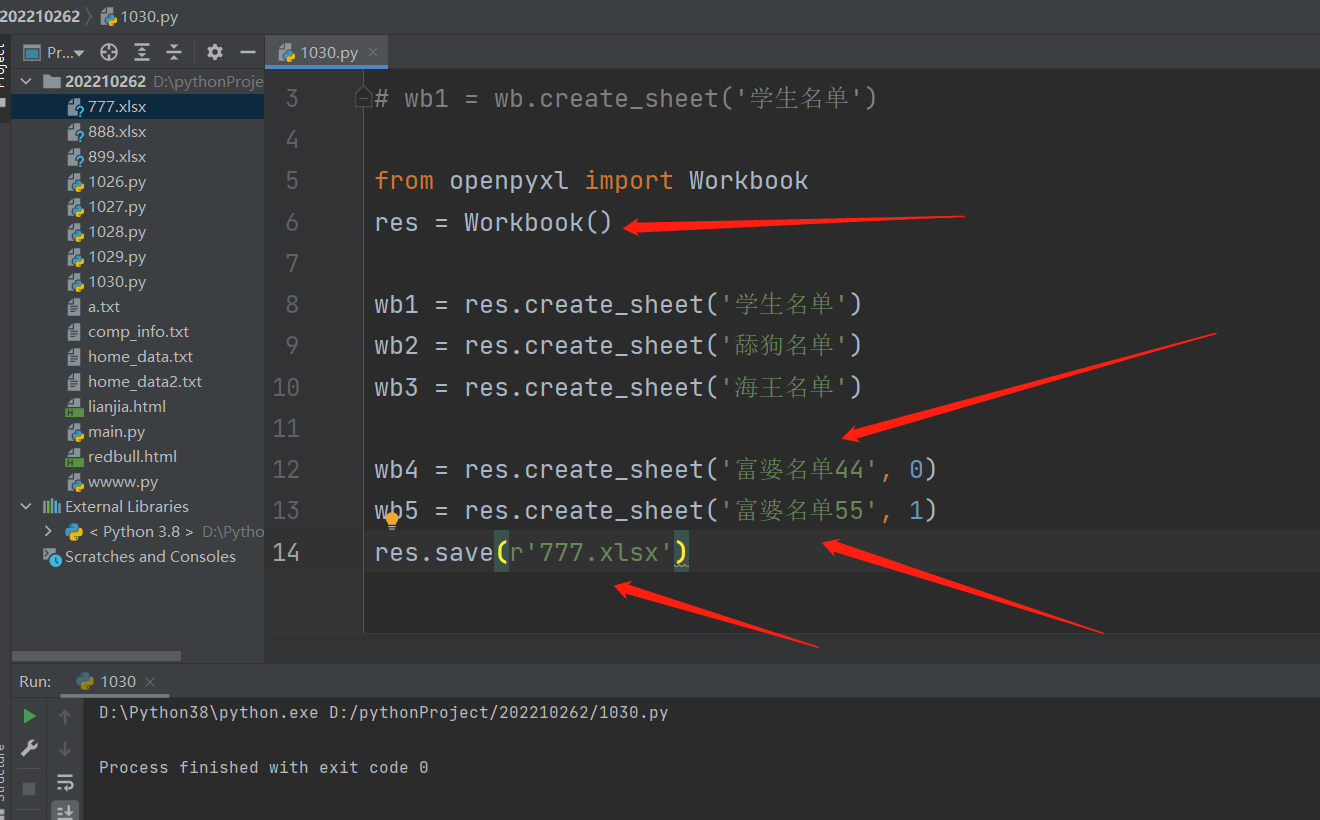Open run configuration wrench icon

[29, 748]
